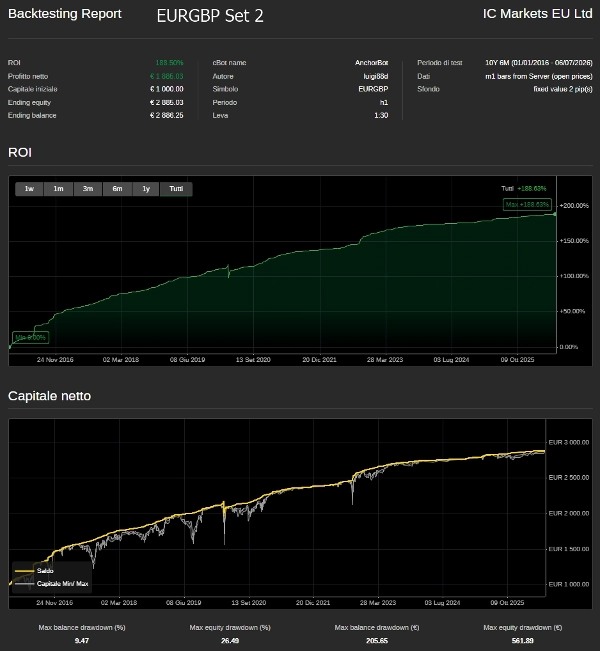Choose the 1y time range

(x=146, y=189)
